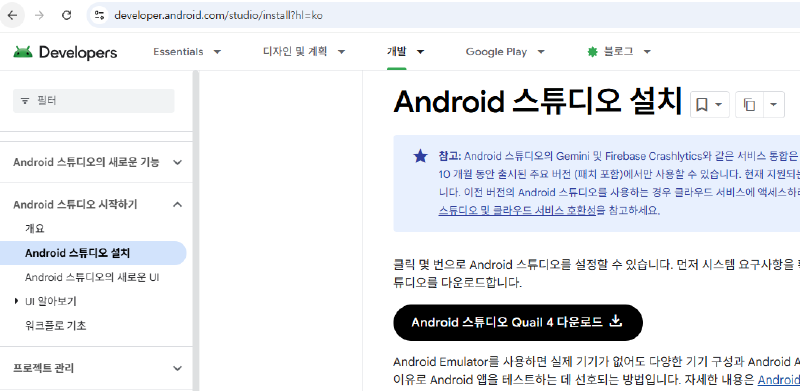Open site information icon in address bar
This screenshot has height=391, width=800.
99,15
